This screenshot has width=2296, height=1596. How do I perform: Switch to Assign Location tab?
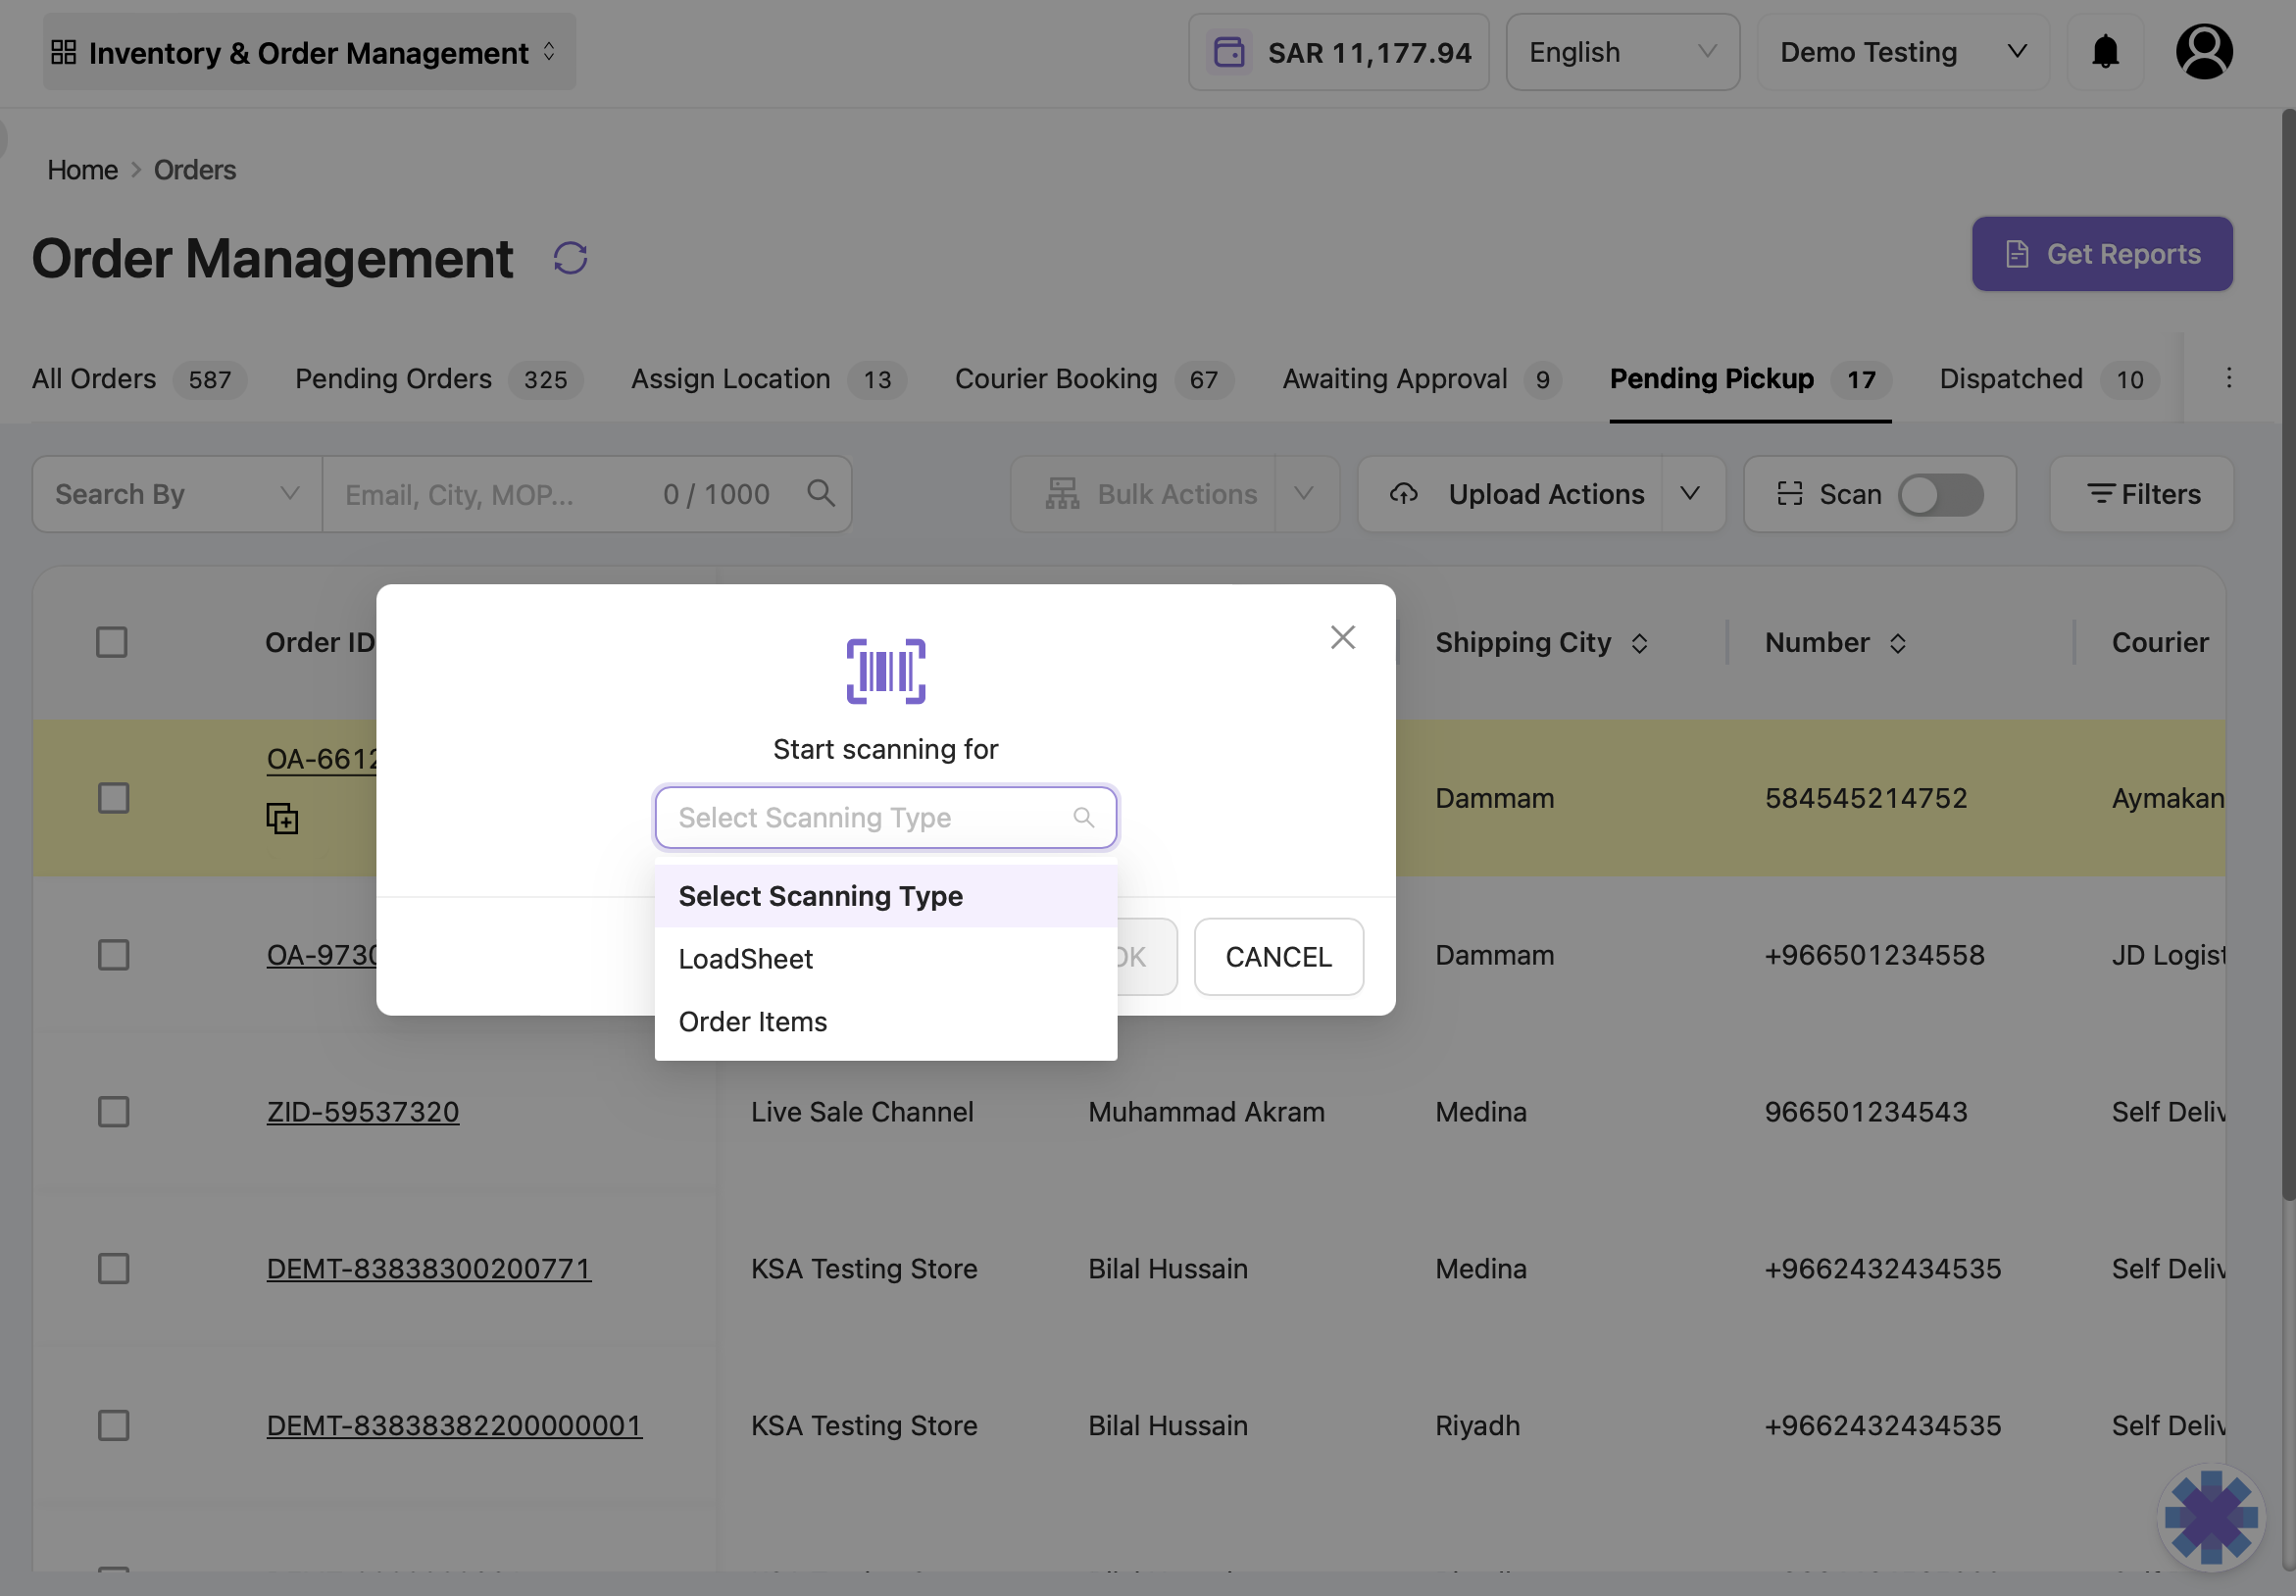pyautogui.click(x=768, y=379)
